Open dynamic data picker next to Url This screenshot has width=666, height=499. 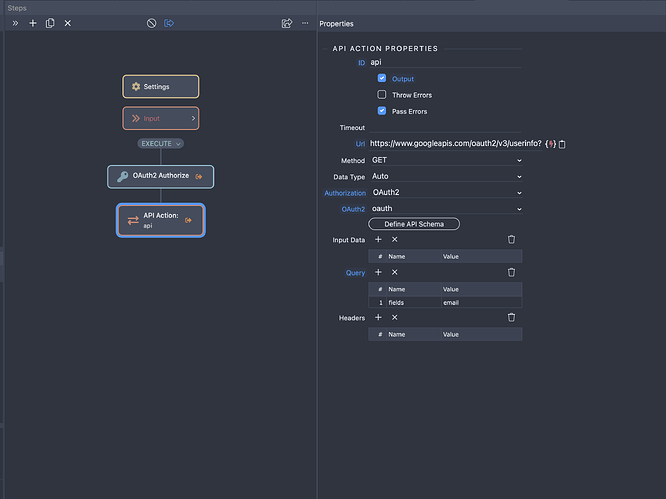pos(550,144)
